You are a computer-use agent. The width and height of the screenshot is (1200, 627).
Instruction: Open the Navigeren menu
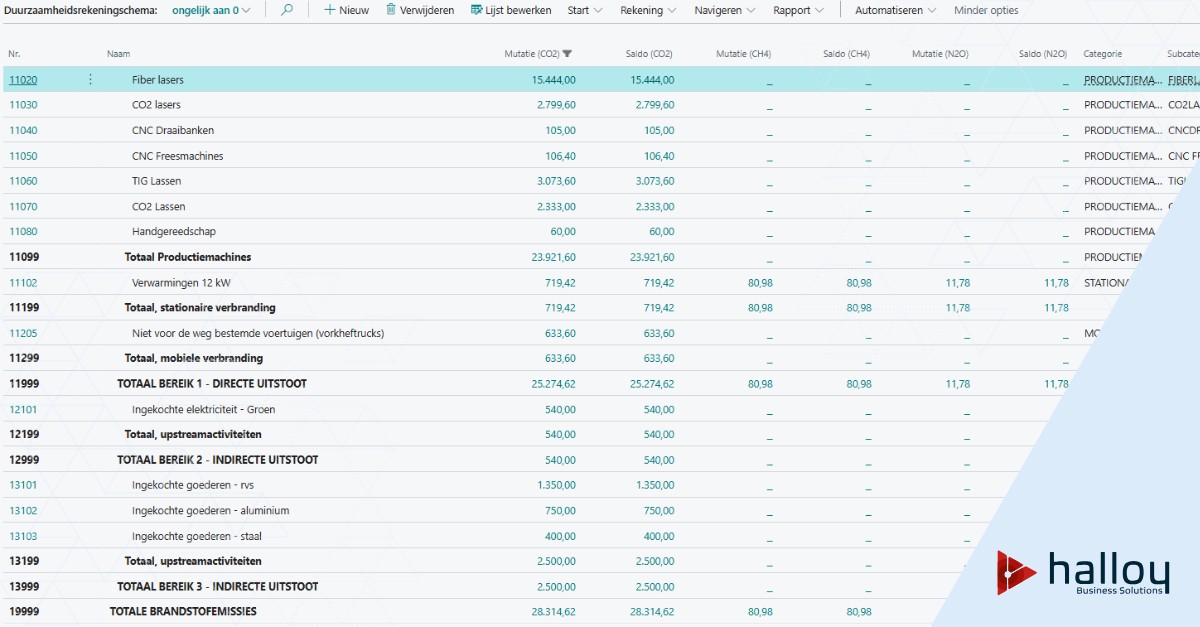[724, 10]
